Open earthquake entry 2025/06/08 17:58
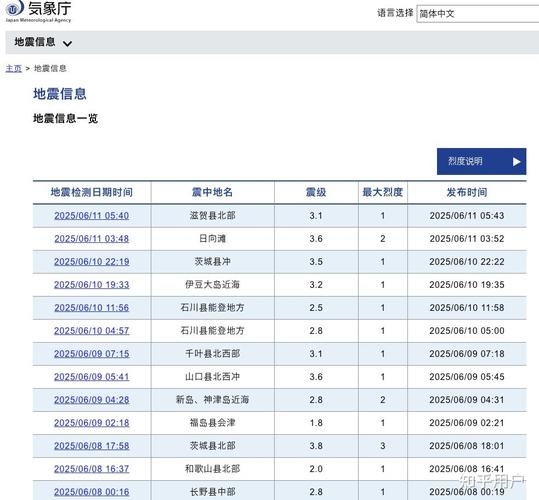Screen dimensions: 539x500 tap(91, 446)
